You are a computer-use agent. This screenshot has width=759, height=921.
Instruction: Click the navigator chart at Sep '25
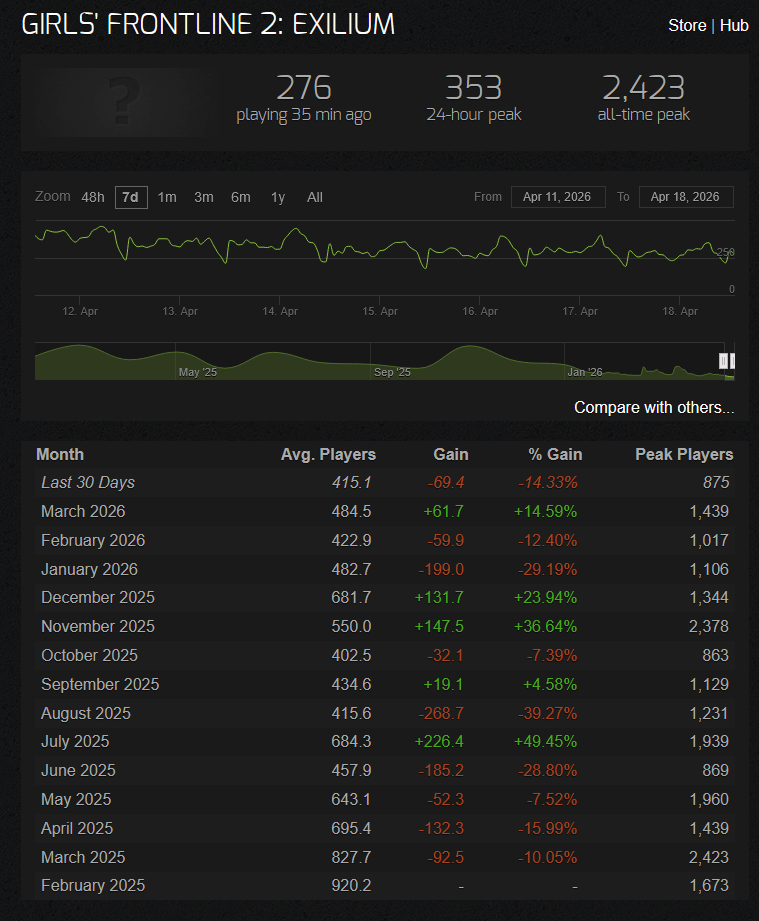[392, 372]
